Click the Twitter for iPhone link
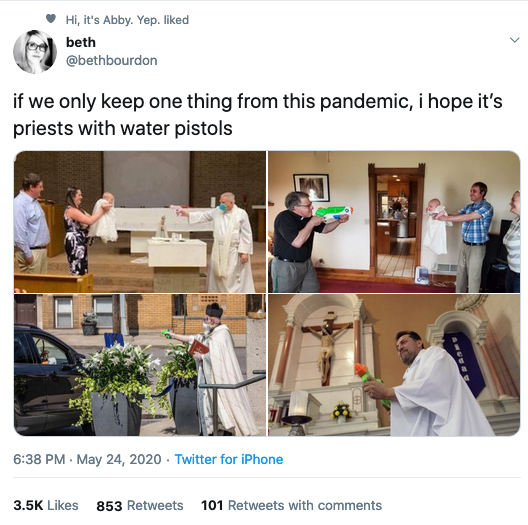Viewport: 528px width, 525px height. tap(229, 459)
